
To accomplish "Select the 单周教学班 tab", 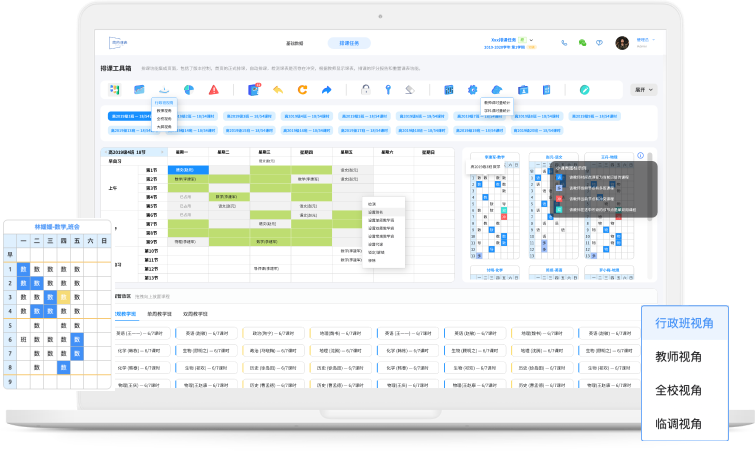I will [160, 313].
